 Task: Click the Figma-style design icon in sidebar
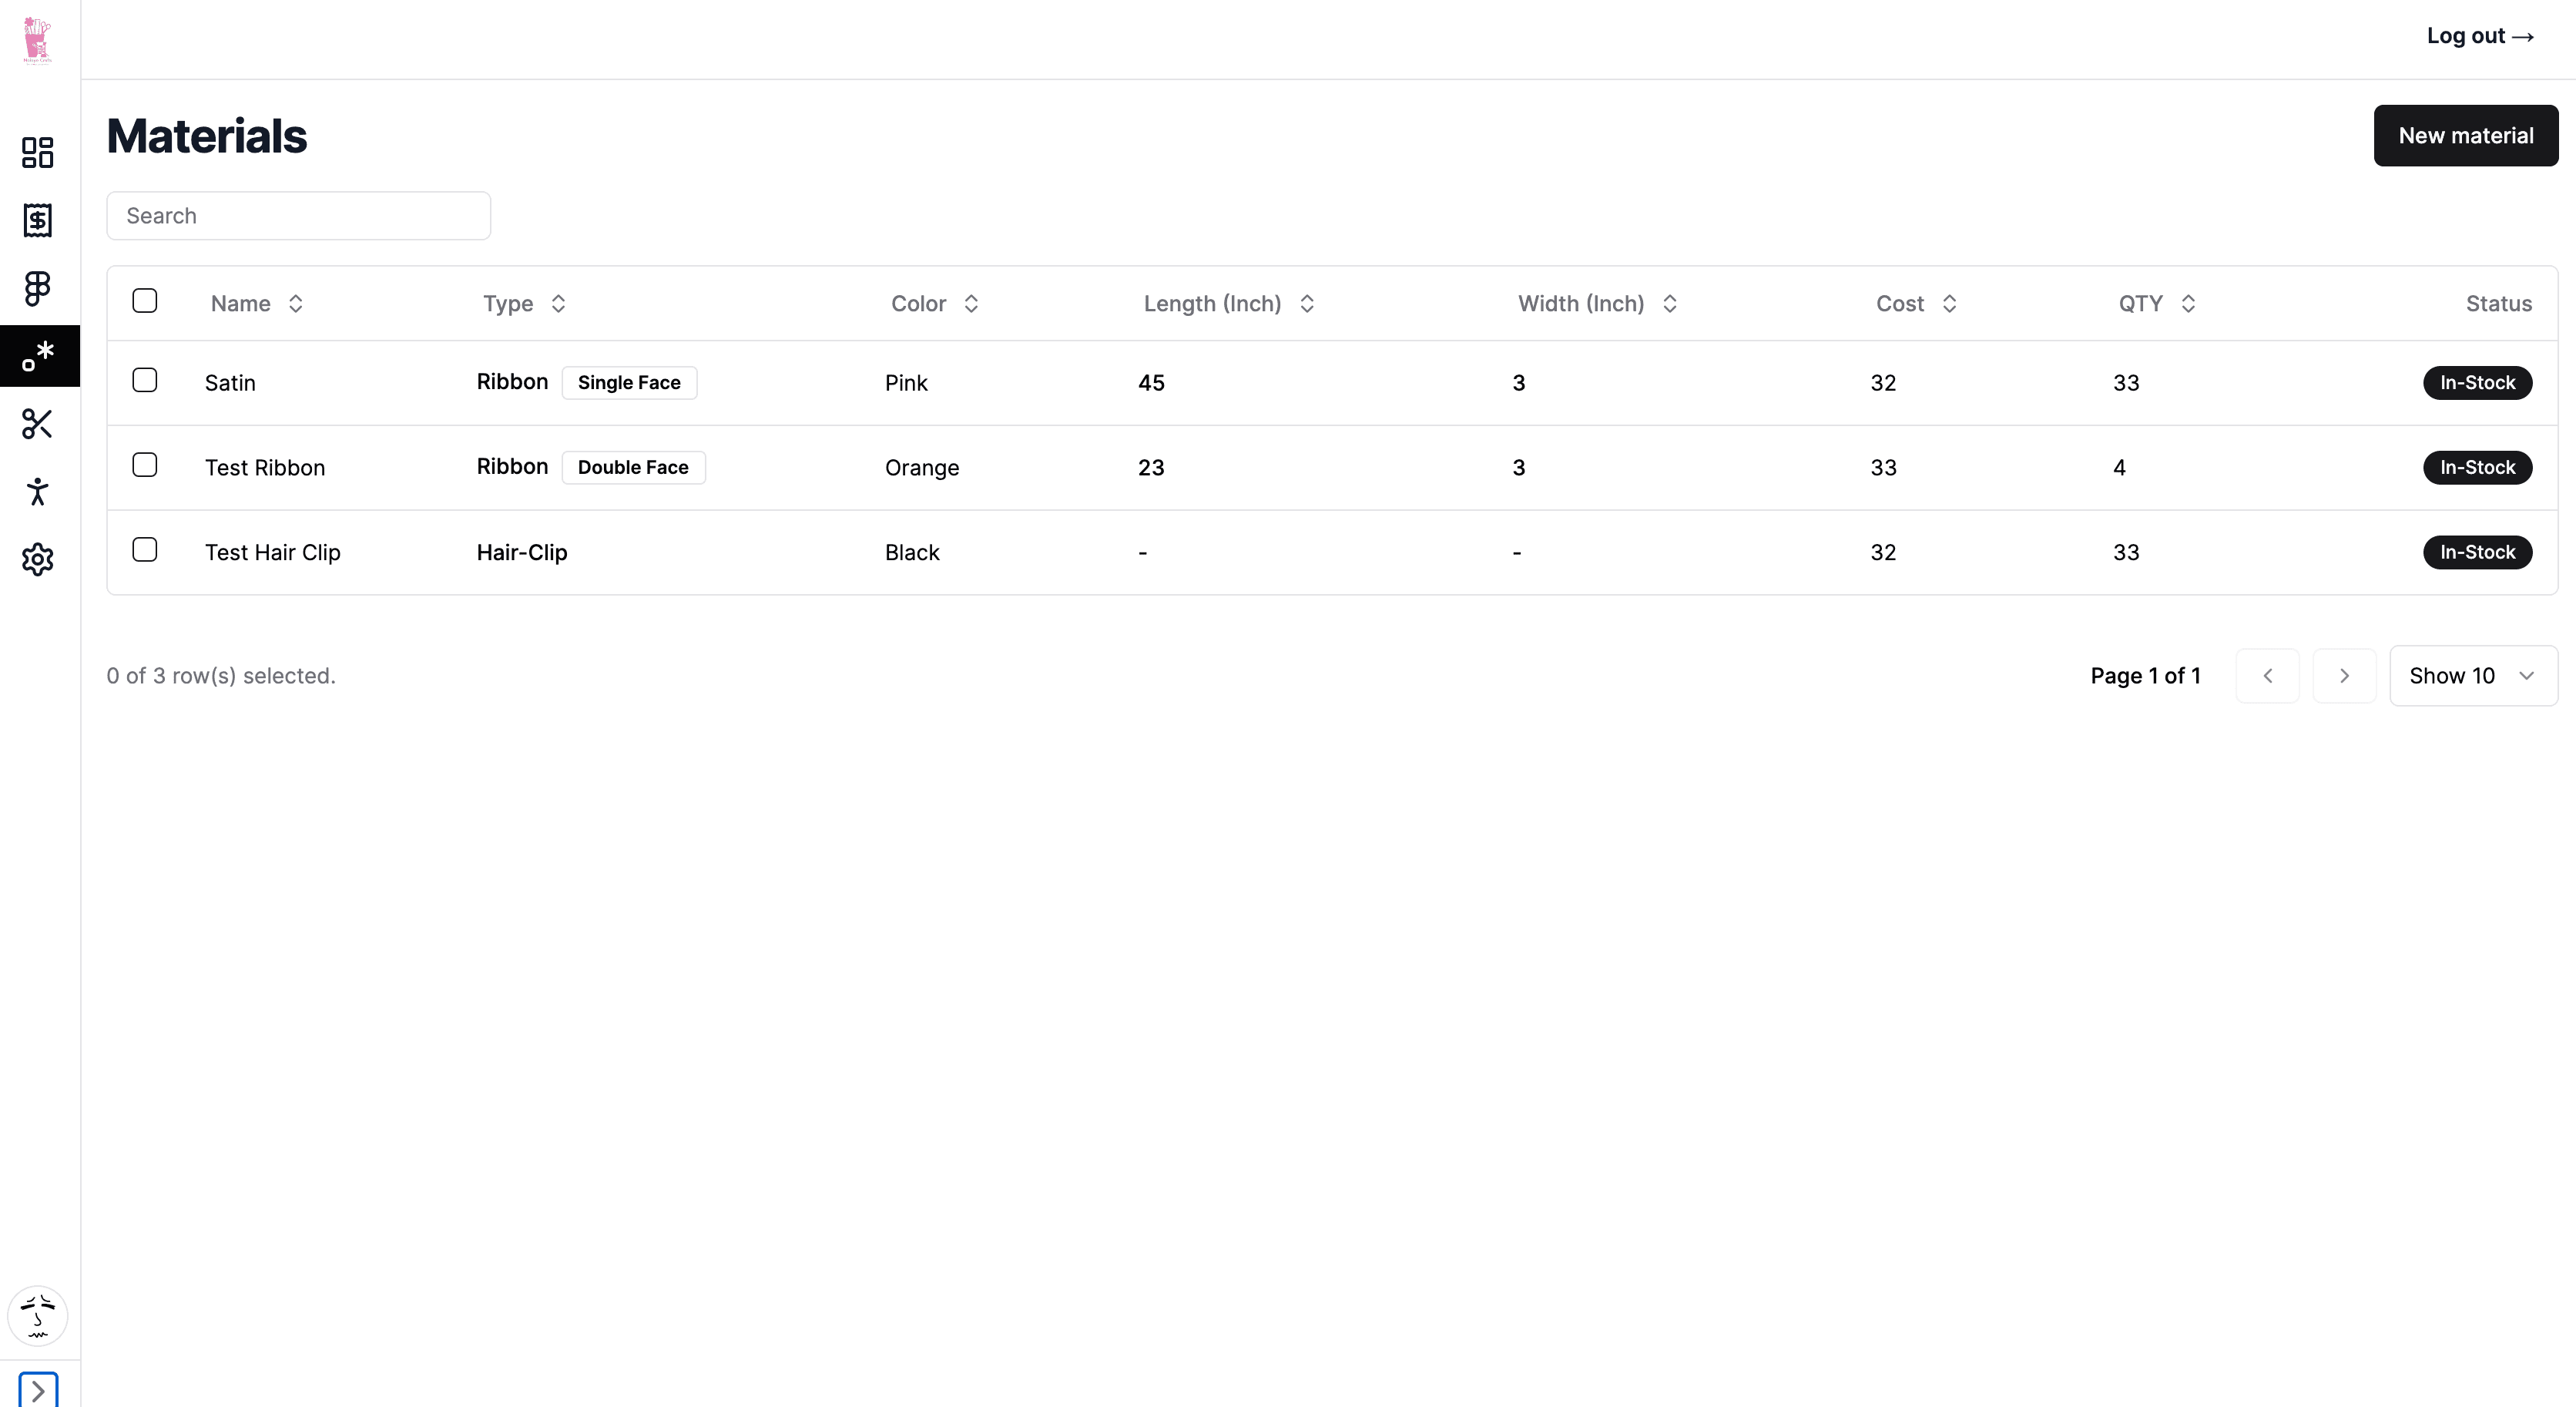coord(38,288)
